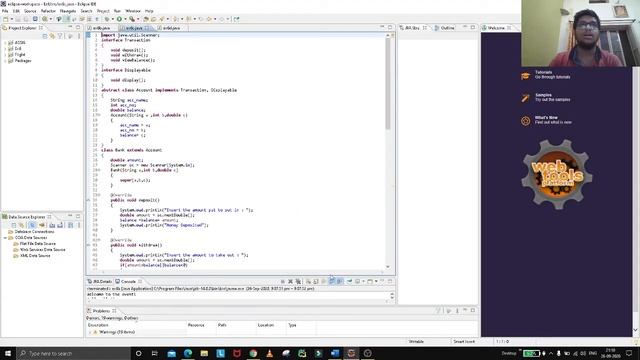Toggle Show Console on standard output change
640x360 pixels.
(332, 282)
